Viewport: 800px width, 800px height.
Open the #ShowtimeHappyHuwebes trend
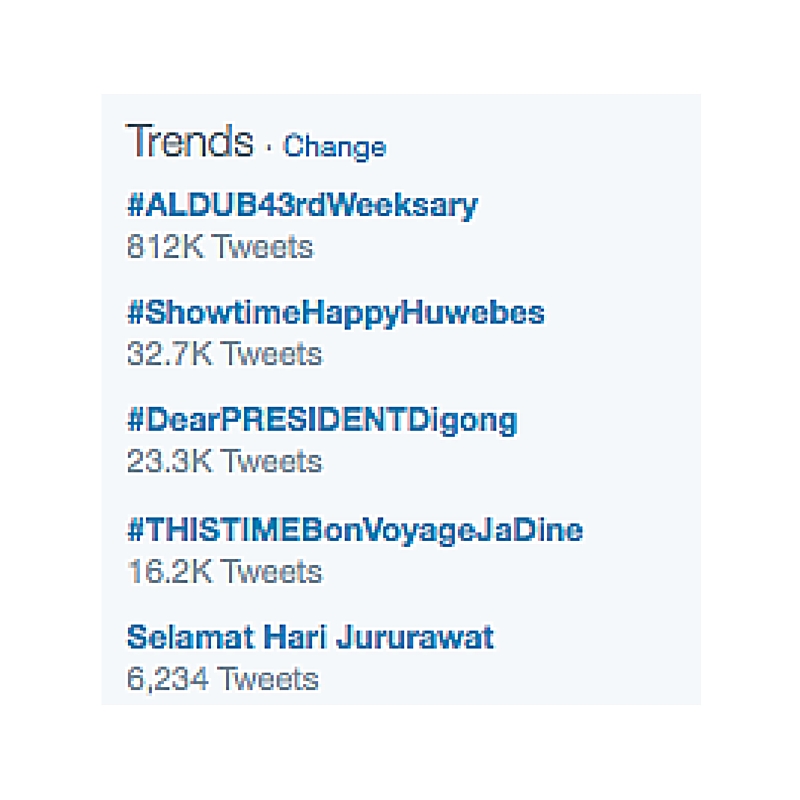(x=335, y=313)
